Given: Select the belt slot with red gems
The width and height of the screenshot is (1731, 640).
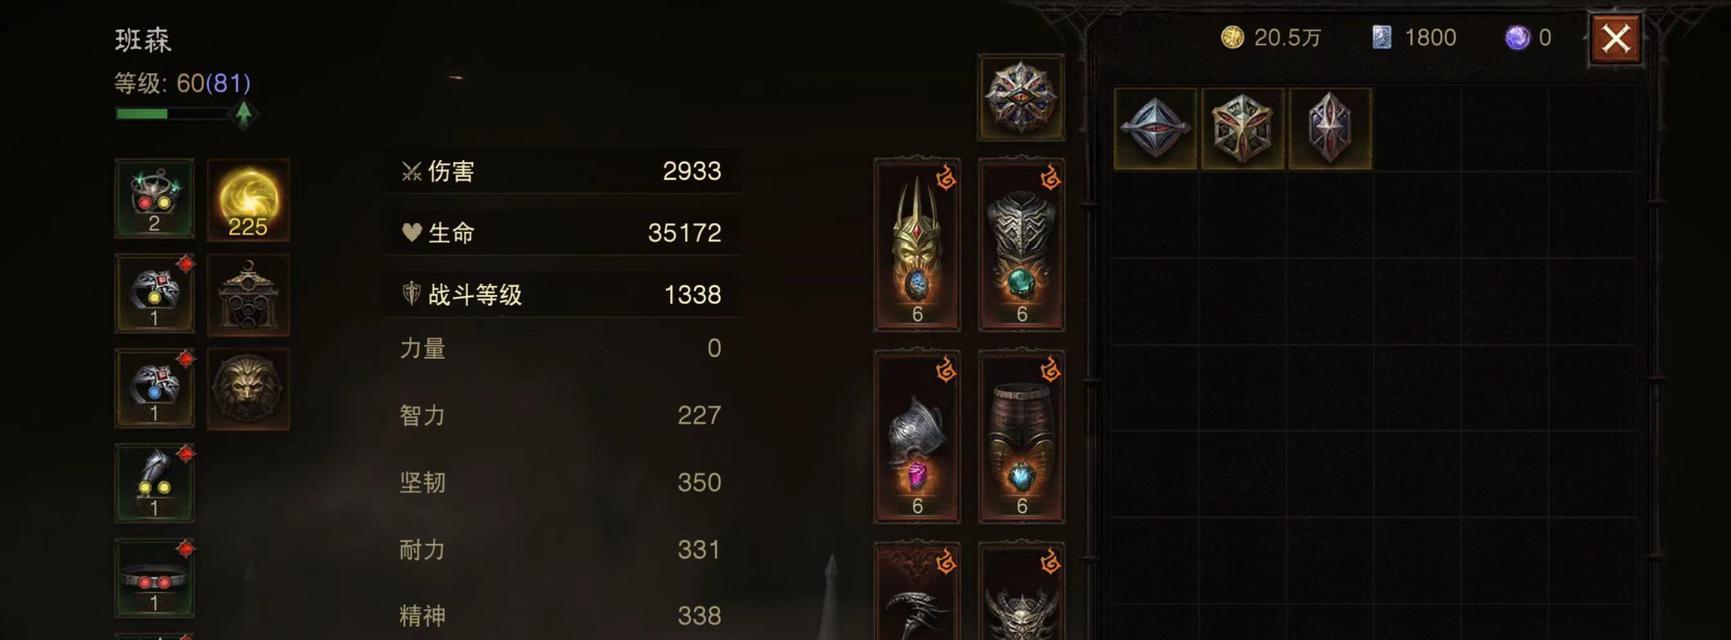Looking at the screenshot, I should [x=154, y=578].
